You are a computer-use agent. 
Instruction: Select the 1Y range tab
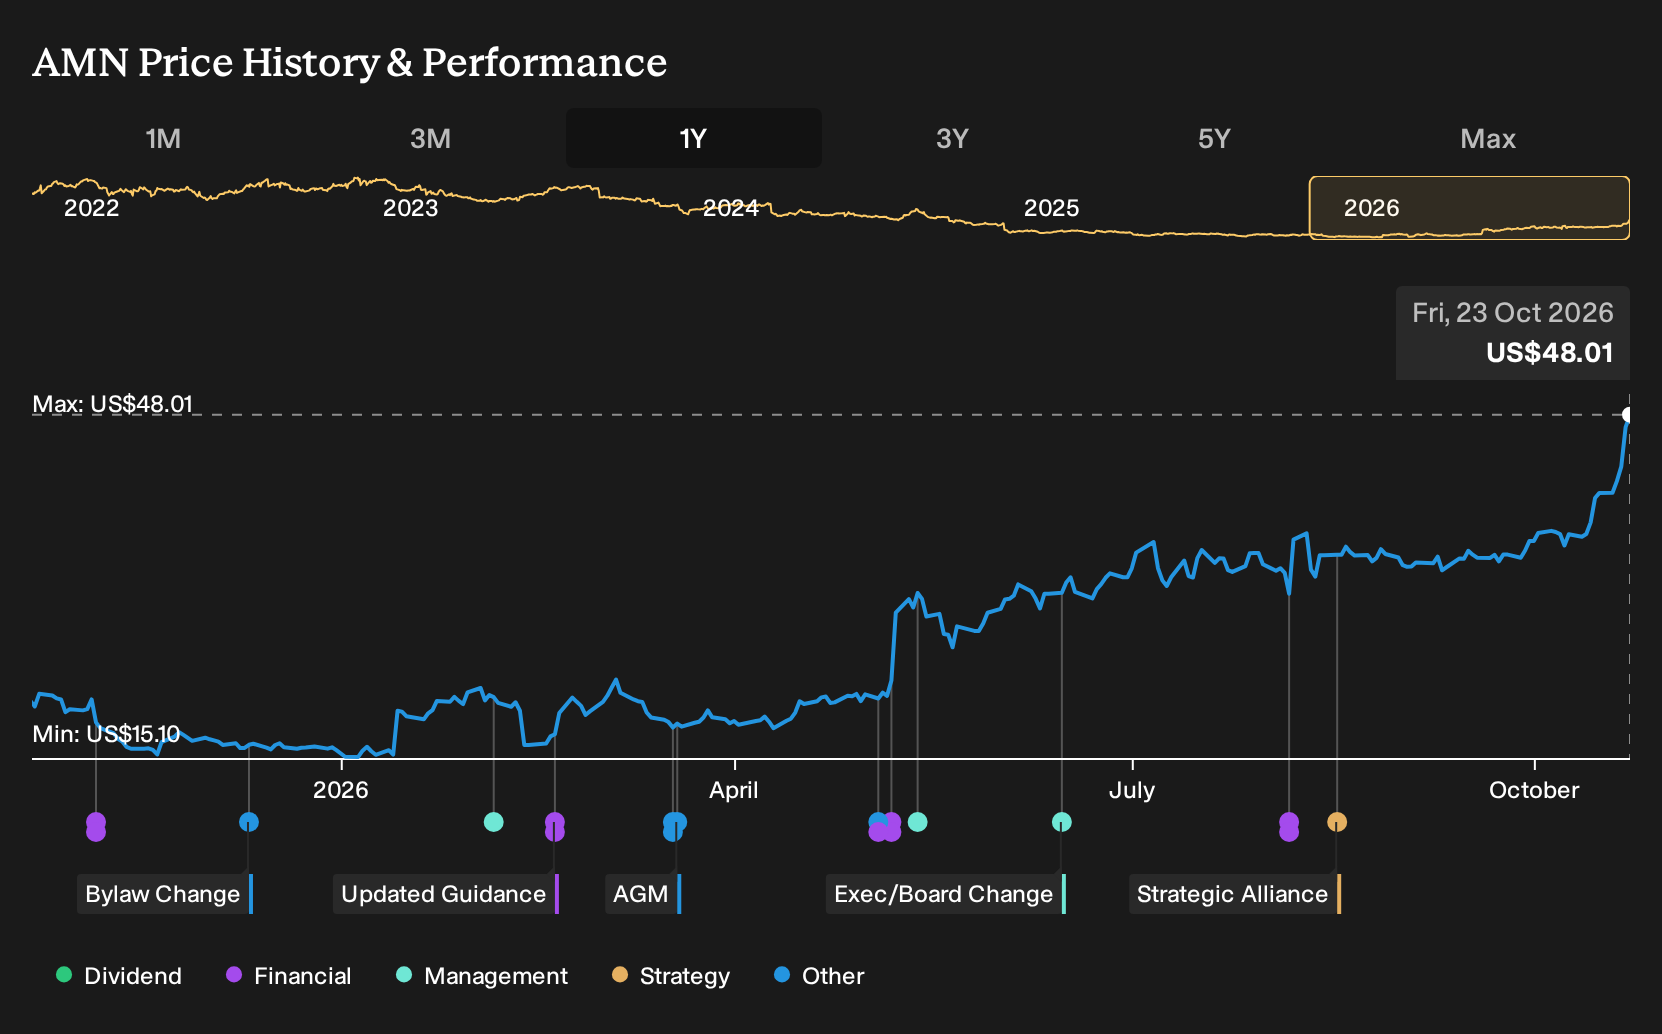tap(694, 138)
